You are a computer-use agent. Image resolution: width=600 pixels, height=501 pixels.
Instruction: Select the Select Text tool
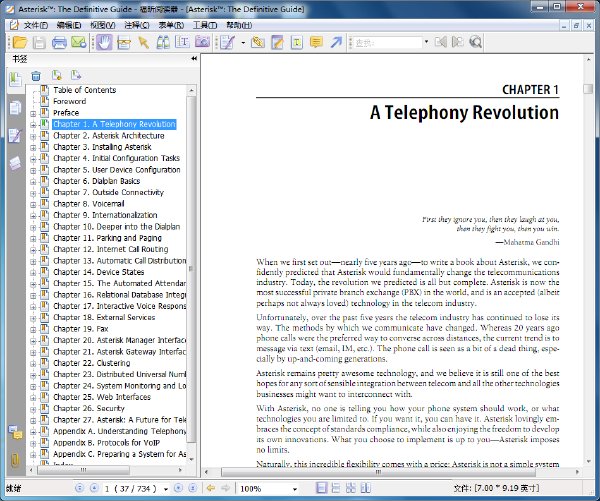pyautogui.click(x=182, y=42)
